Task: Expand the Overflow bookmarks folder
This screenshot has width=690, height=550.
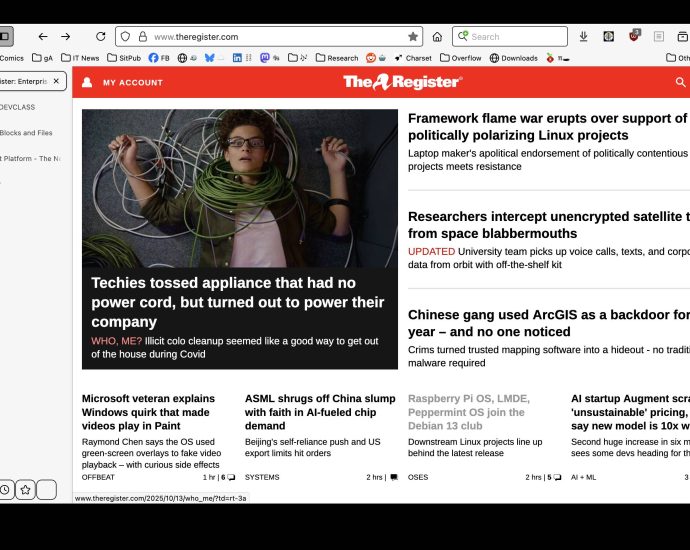Action: point(459,58)
